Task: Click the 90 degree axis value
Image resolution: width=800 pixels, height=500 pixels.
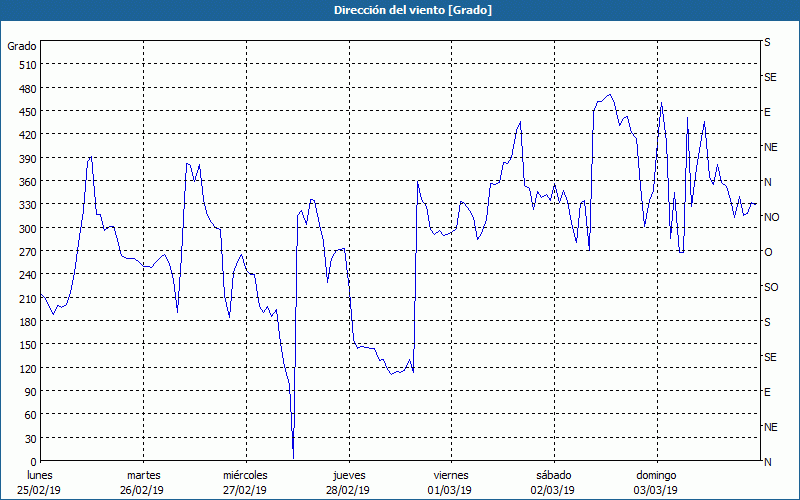Action: (31, 392)
